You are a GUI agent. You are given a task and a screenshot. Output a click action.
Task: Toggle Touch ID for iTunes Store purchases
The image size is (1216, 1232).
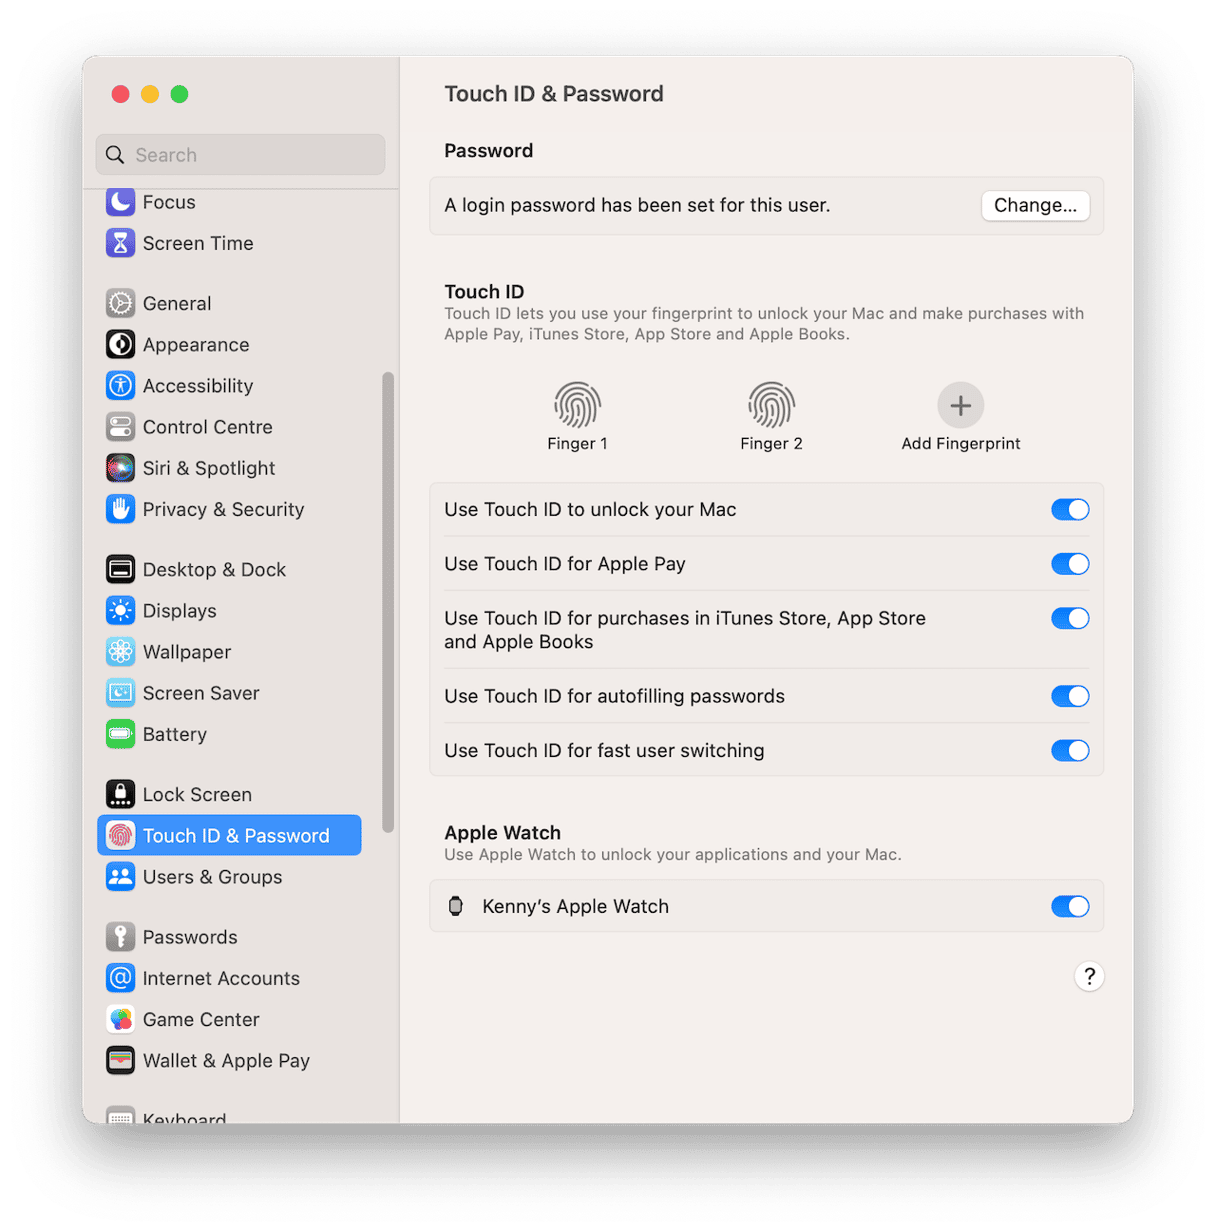tap(1070, 618)
